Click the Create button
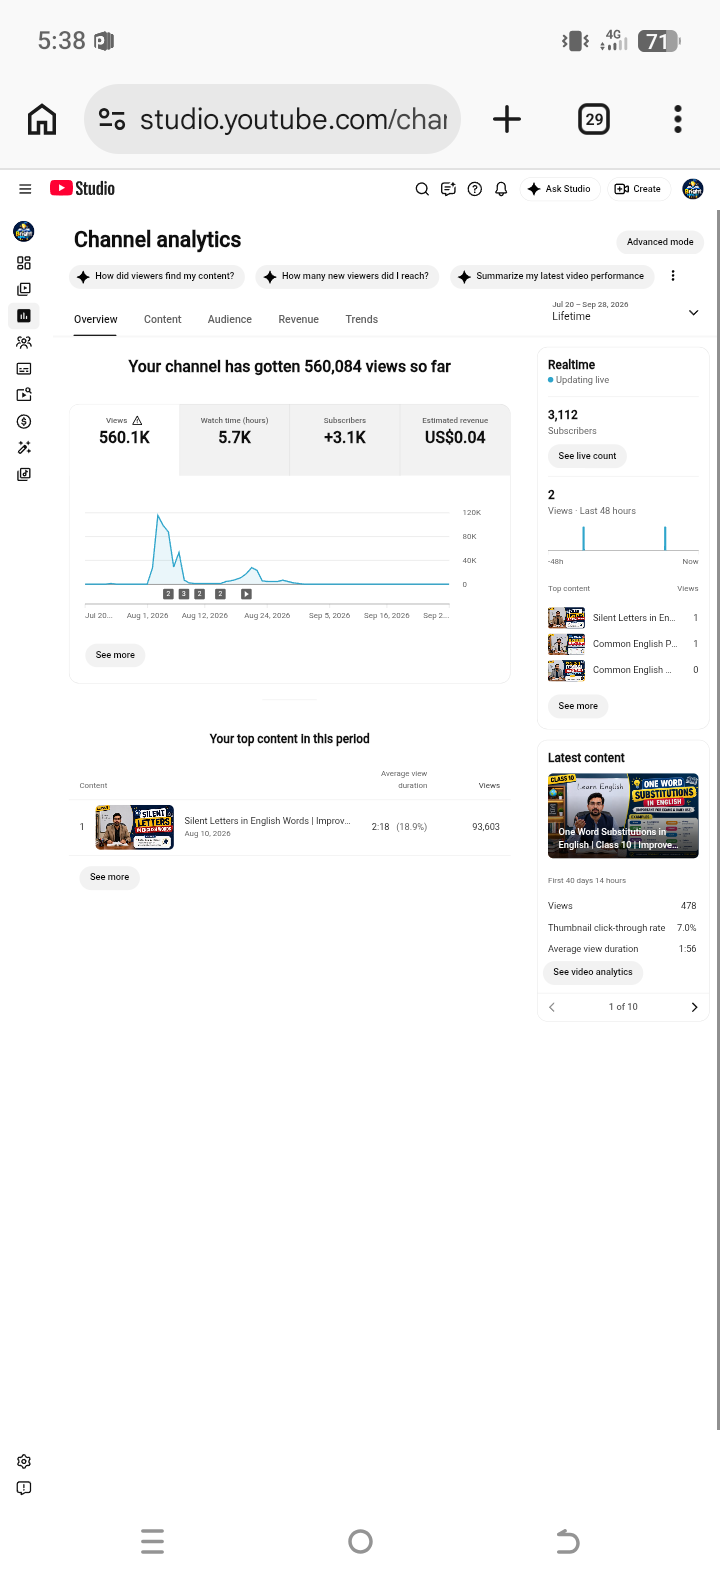Screen dimensions: 720x1576 638,188
